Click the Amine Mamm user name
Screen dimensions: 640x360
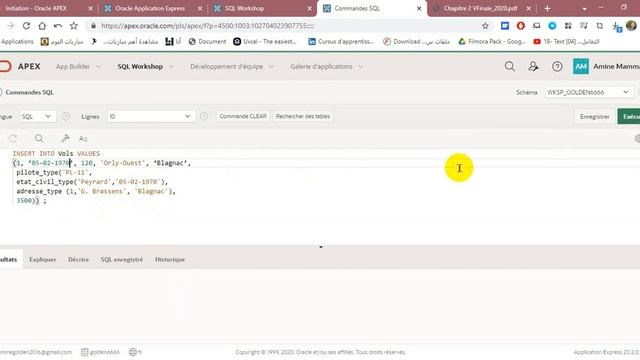pyautogui.click(x=616, y=67)
